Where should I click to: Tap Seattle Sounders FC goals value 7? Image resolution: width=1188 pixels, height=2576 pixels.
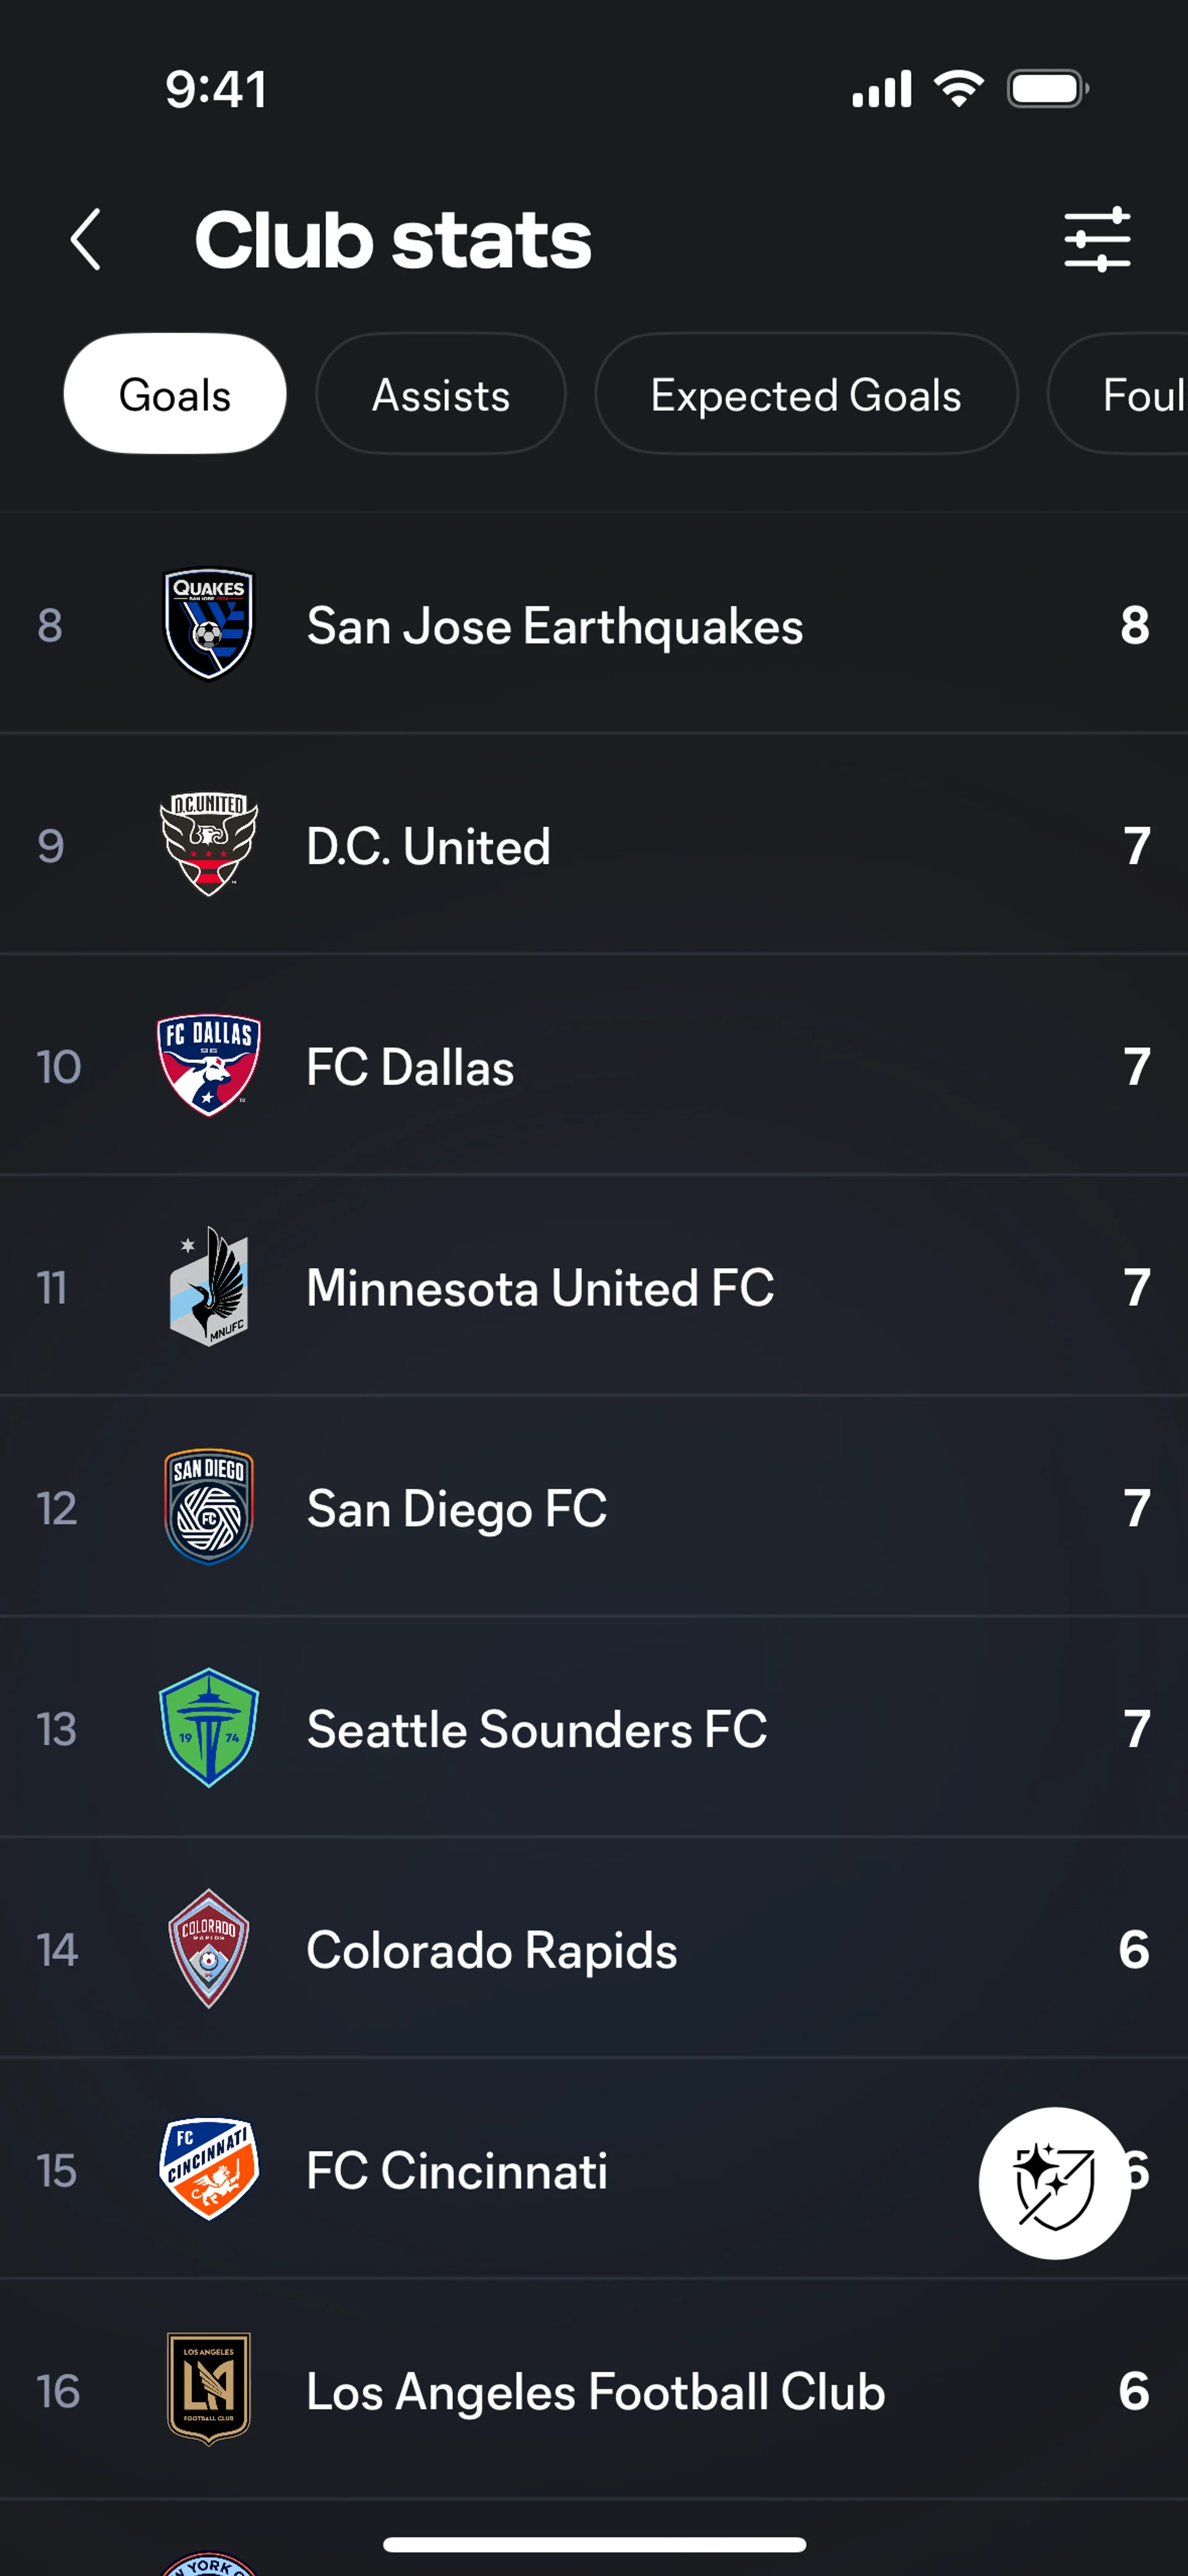1136,1729
